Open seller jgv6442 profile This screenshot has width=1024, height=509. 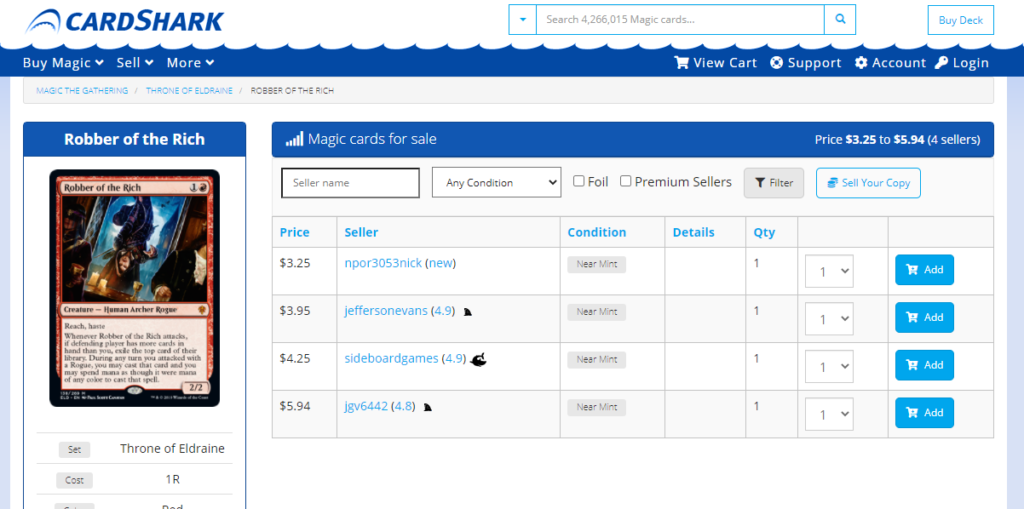pyautogui.click(x=366, y=406)
